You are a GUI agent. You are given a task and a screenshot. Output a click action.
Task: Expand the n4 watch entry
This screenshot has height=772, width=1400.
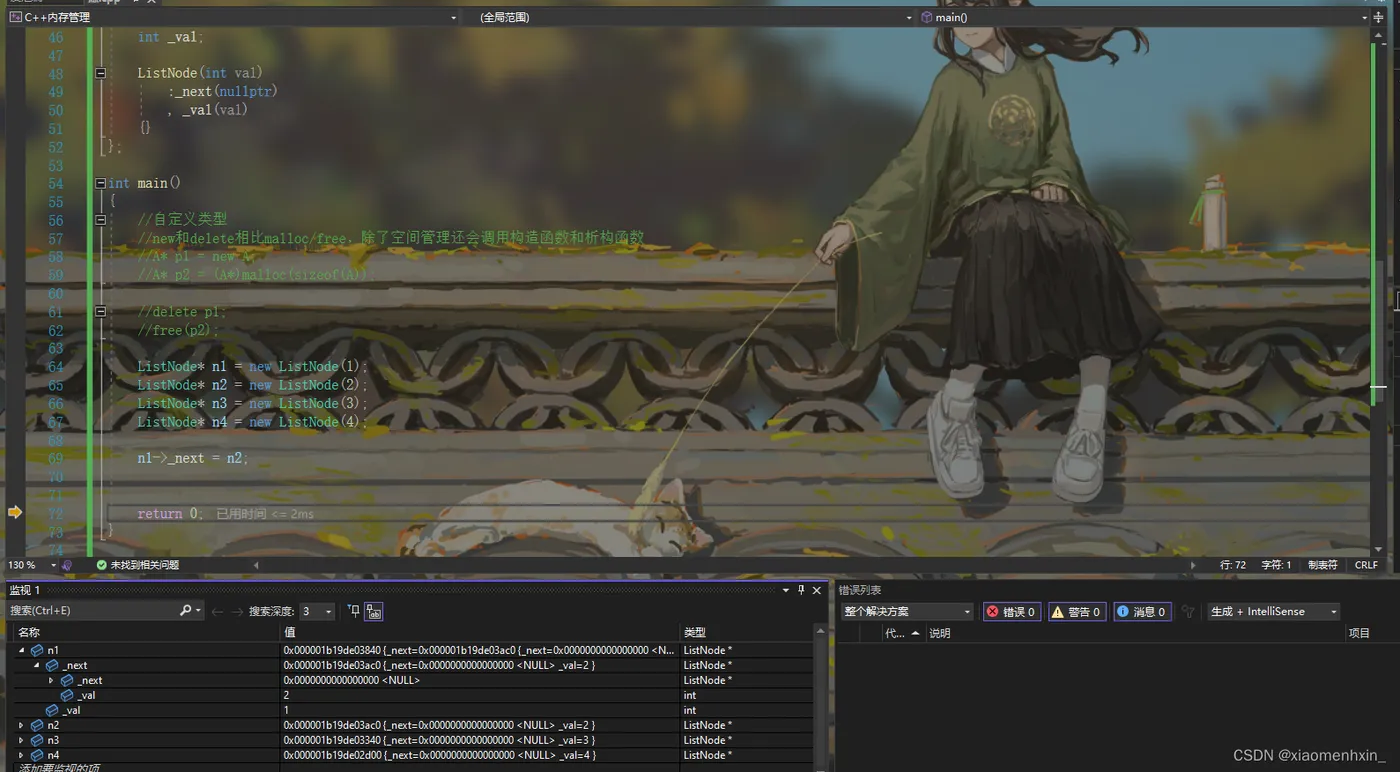click(21, 755)
